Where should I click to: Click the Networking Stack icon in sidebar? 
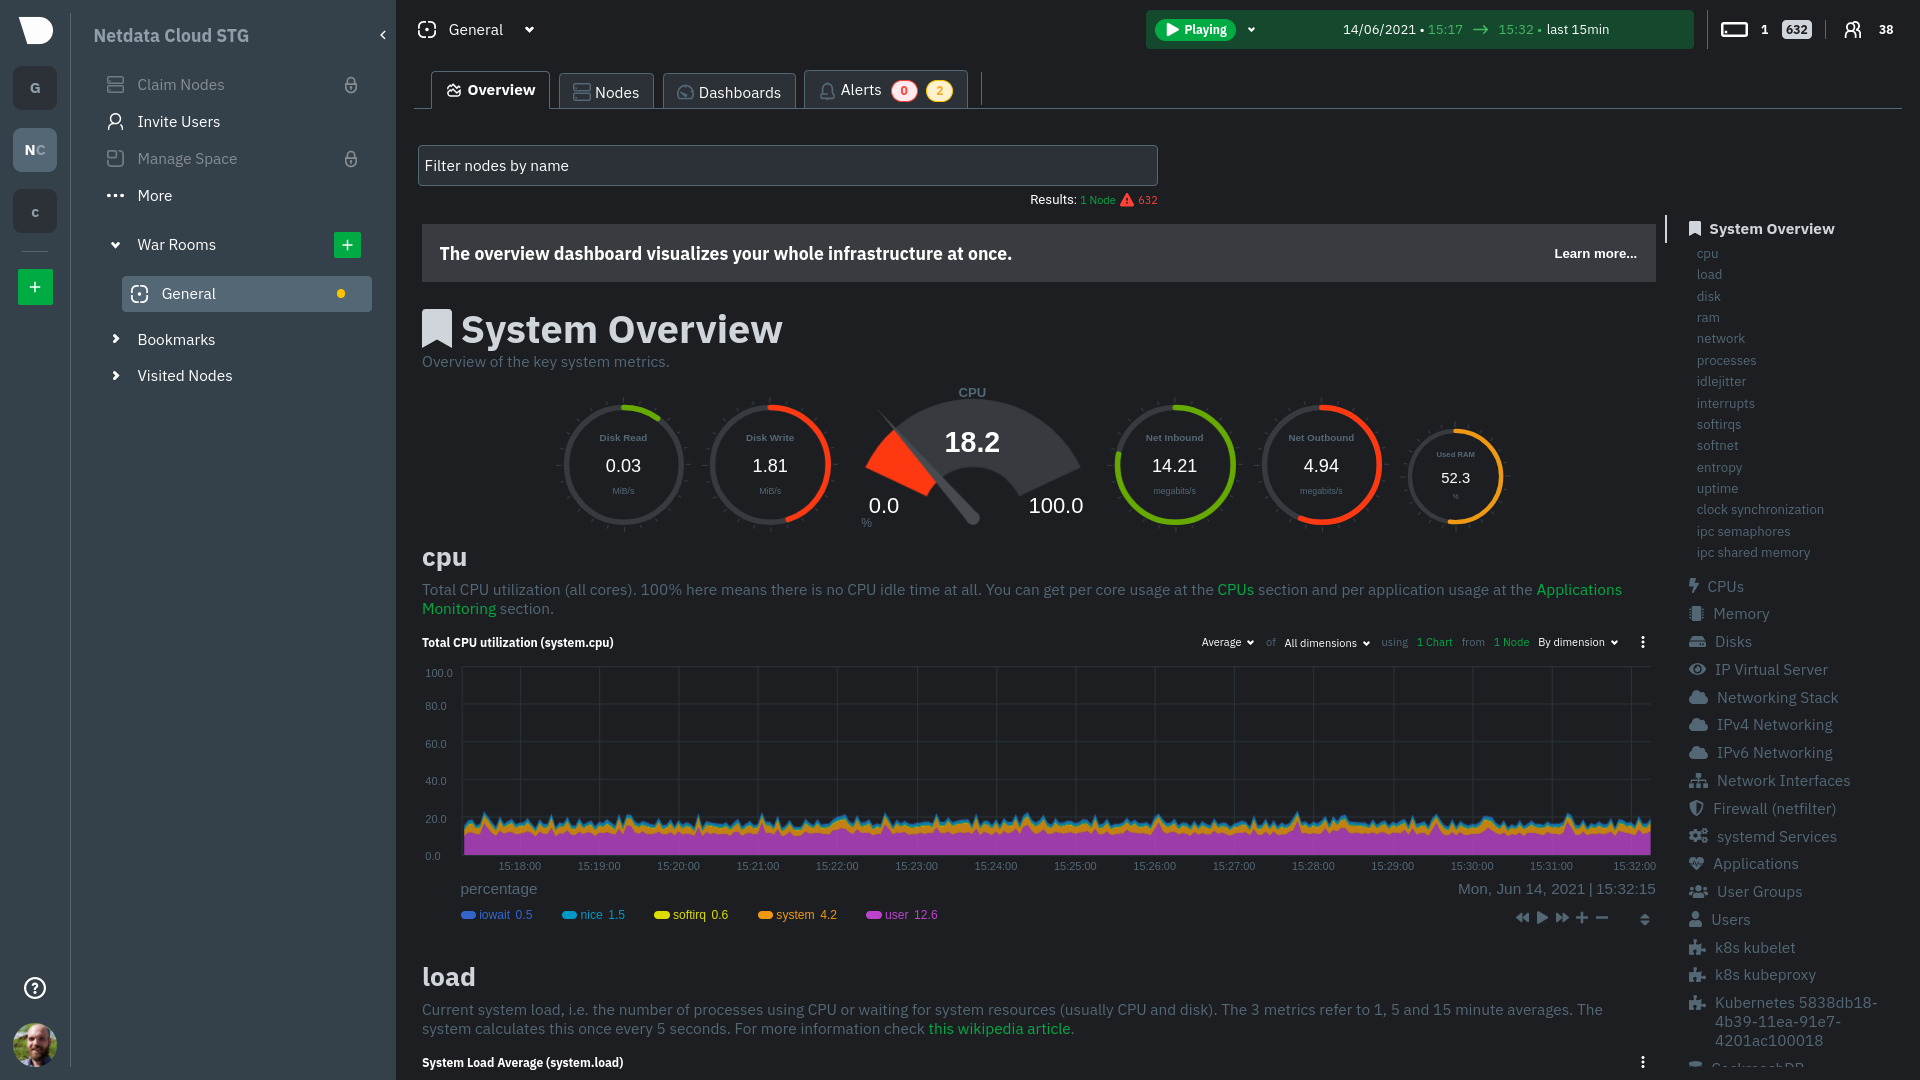[1697, 698]
